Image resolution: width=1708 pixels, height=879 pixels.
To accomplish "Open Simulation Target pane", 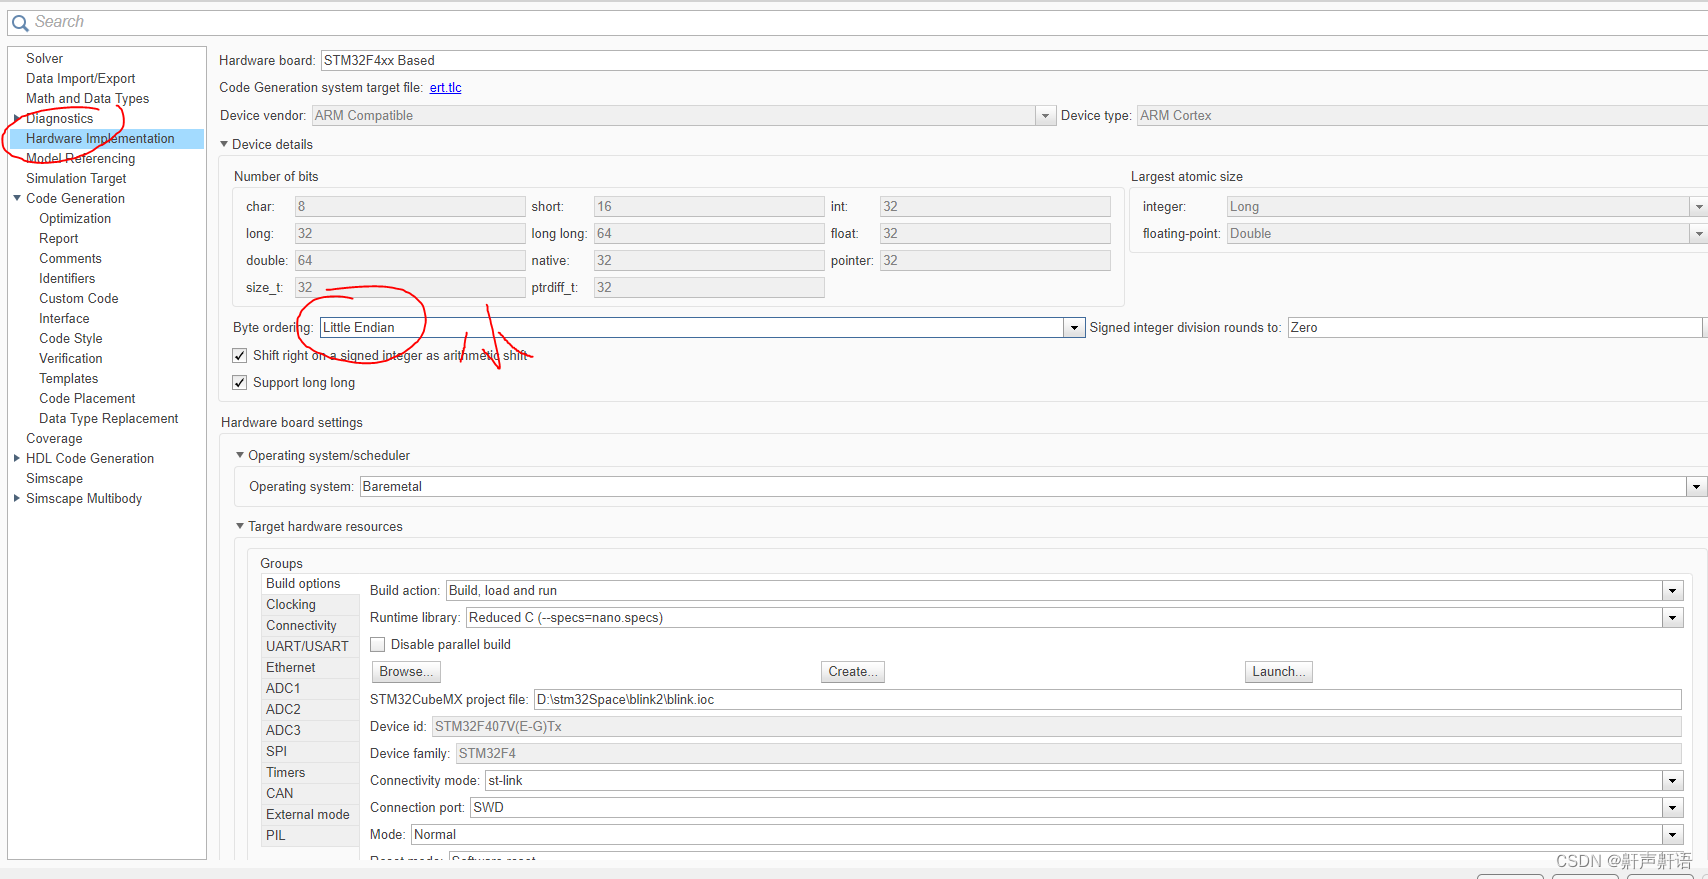I will [76, 178].
